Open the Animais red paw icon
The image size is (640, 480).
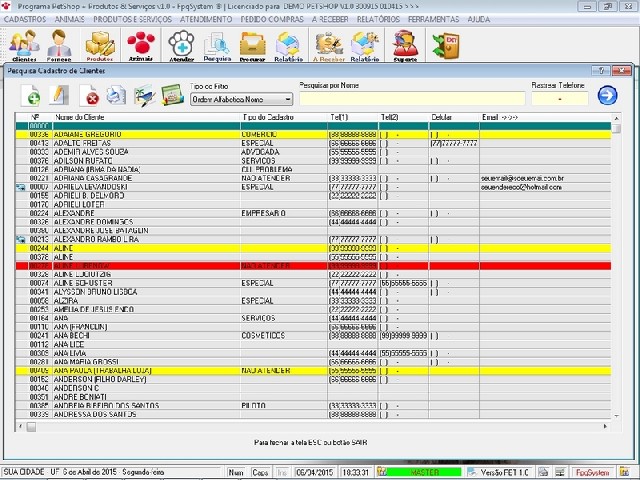point(141,45)
